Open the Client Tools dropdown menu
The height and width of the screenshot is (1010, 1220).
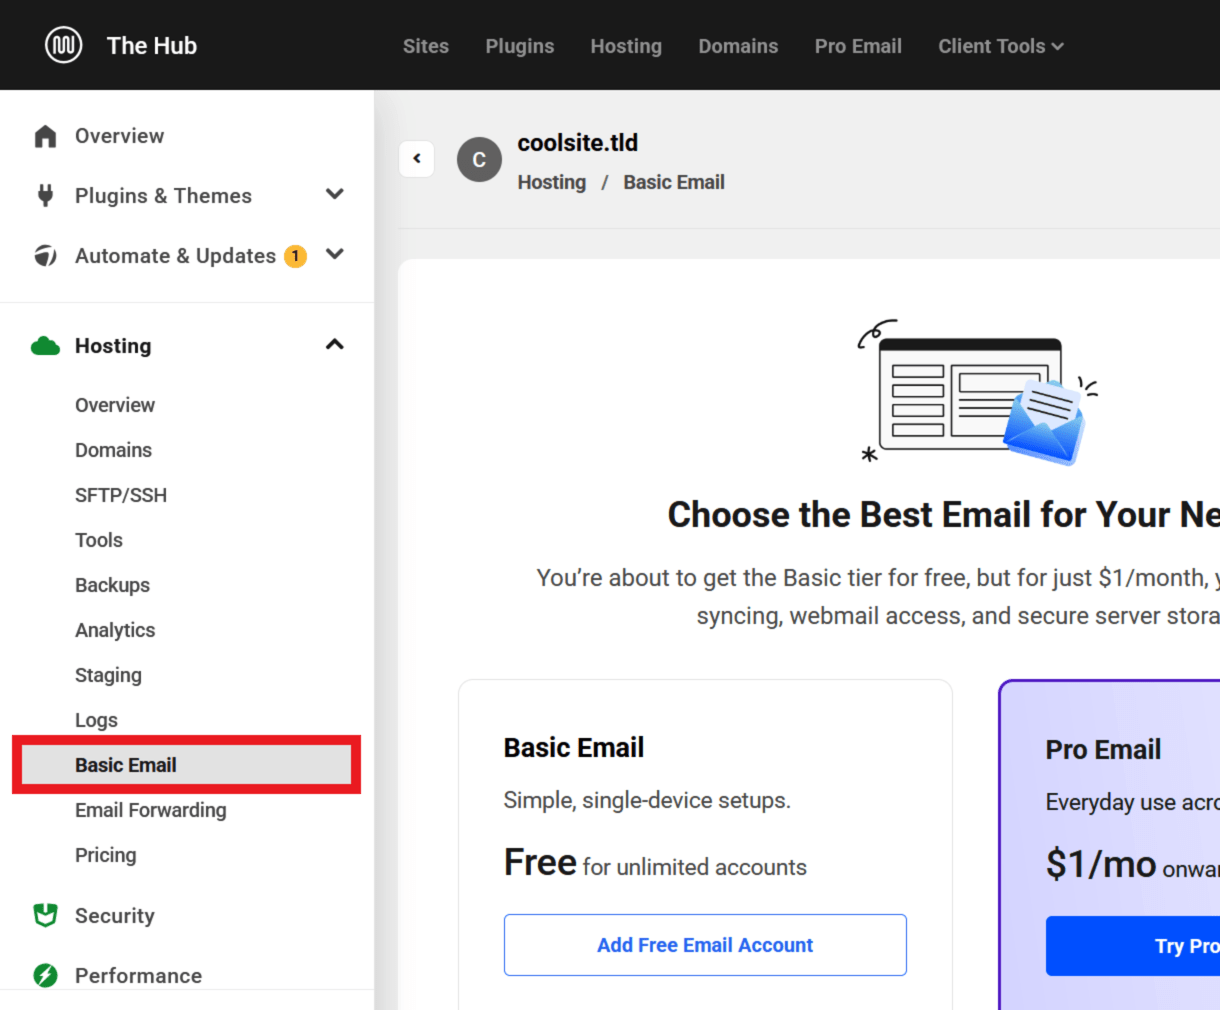[x=1000, y=46]
